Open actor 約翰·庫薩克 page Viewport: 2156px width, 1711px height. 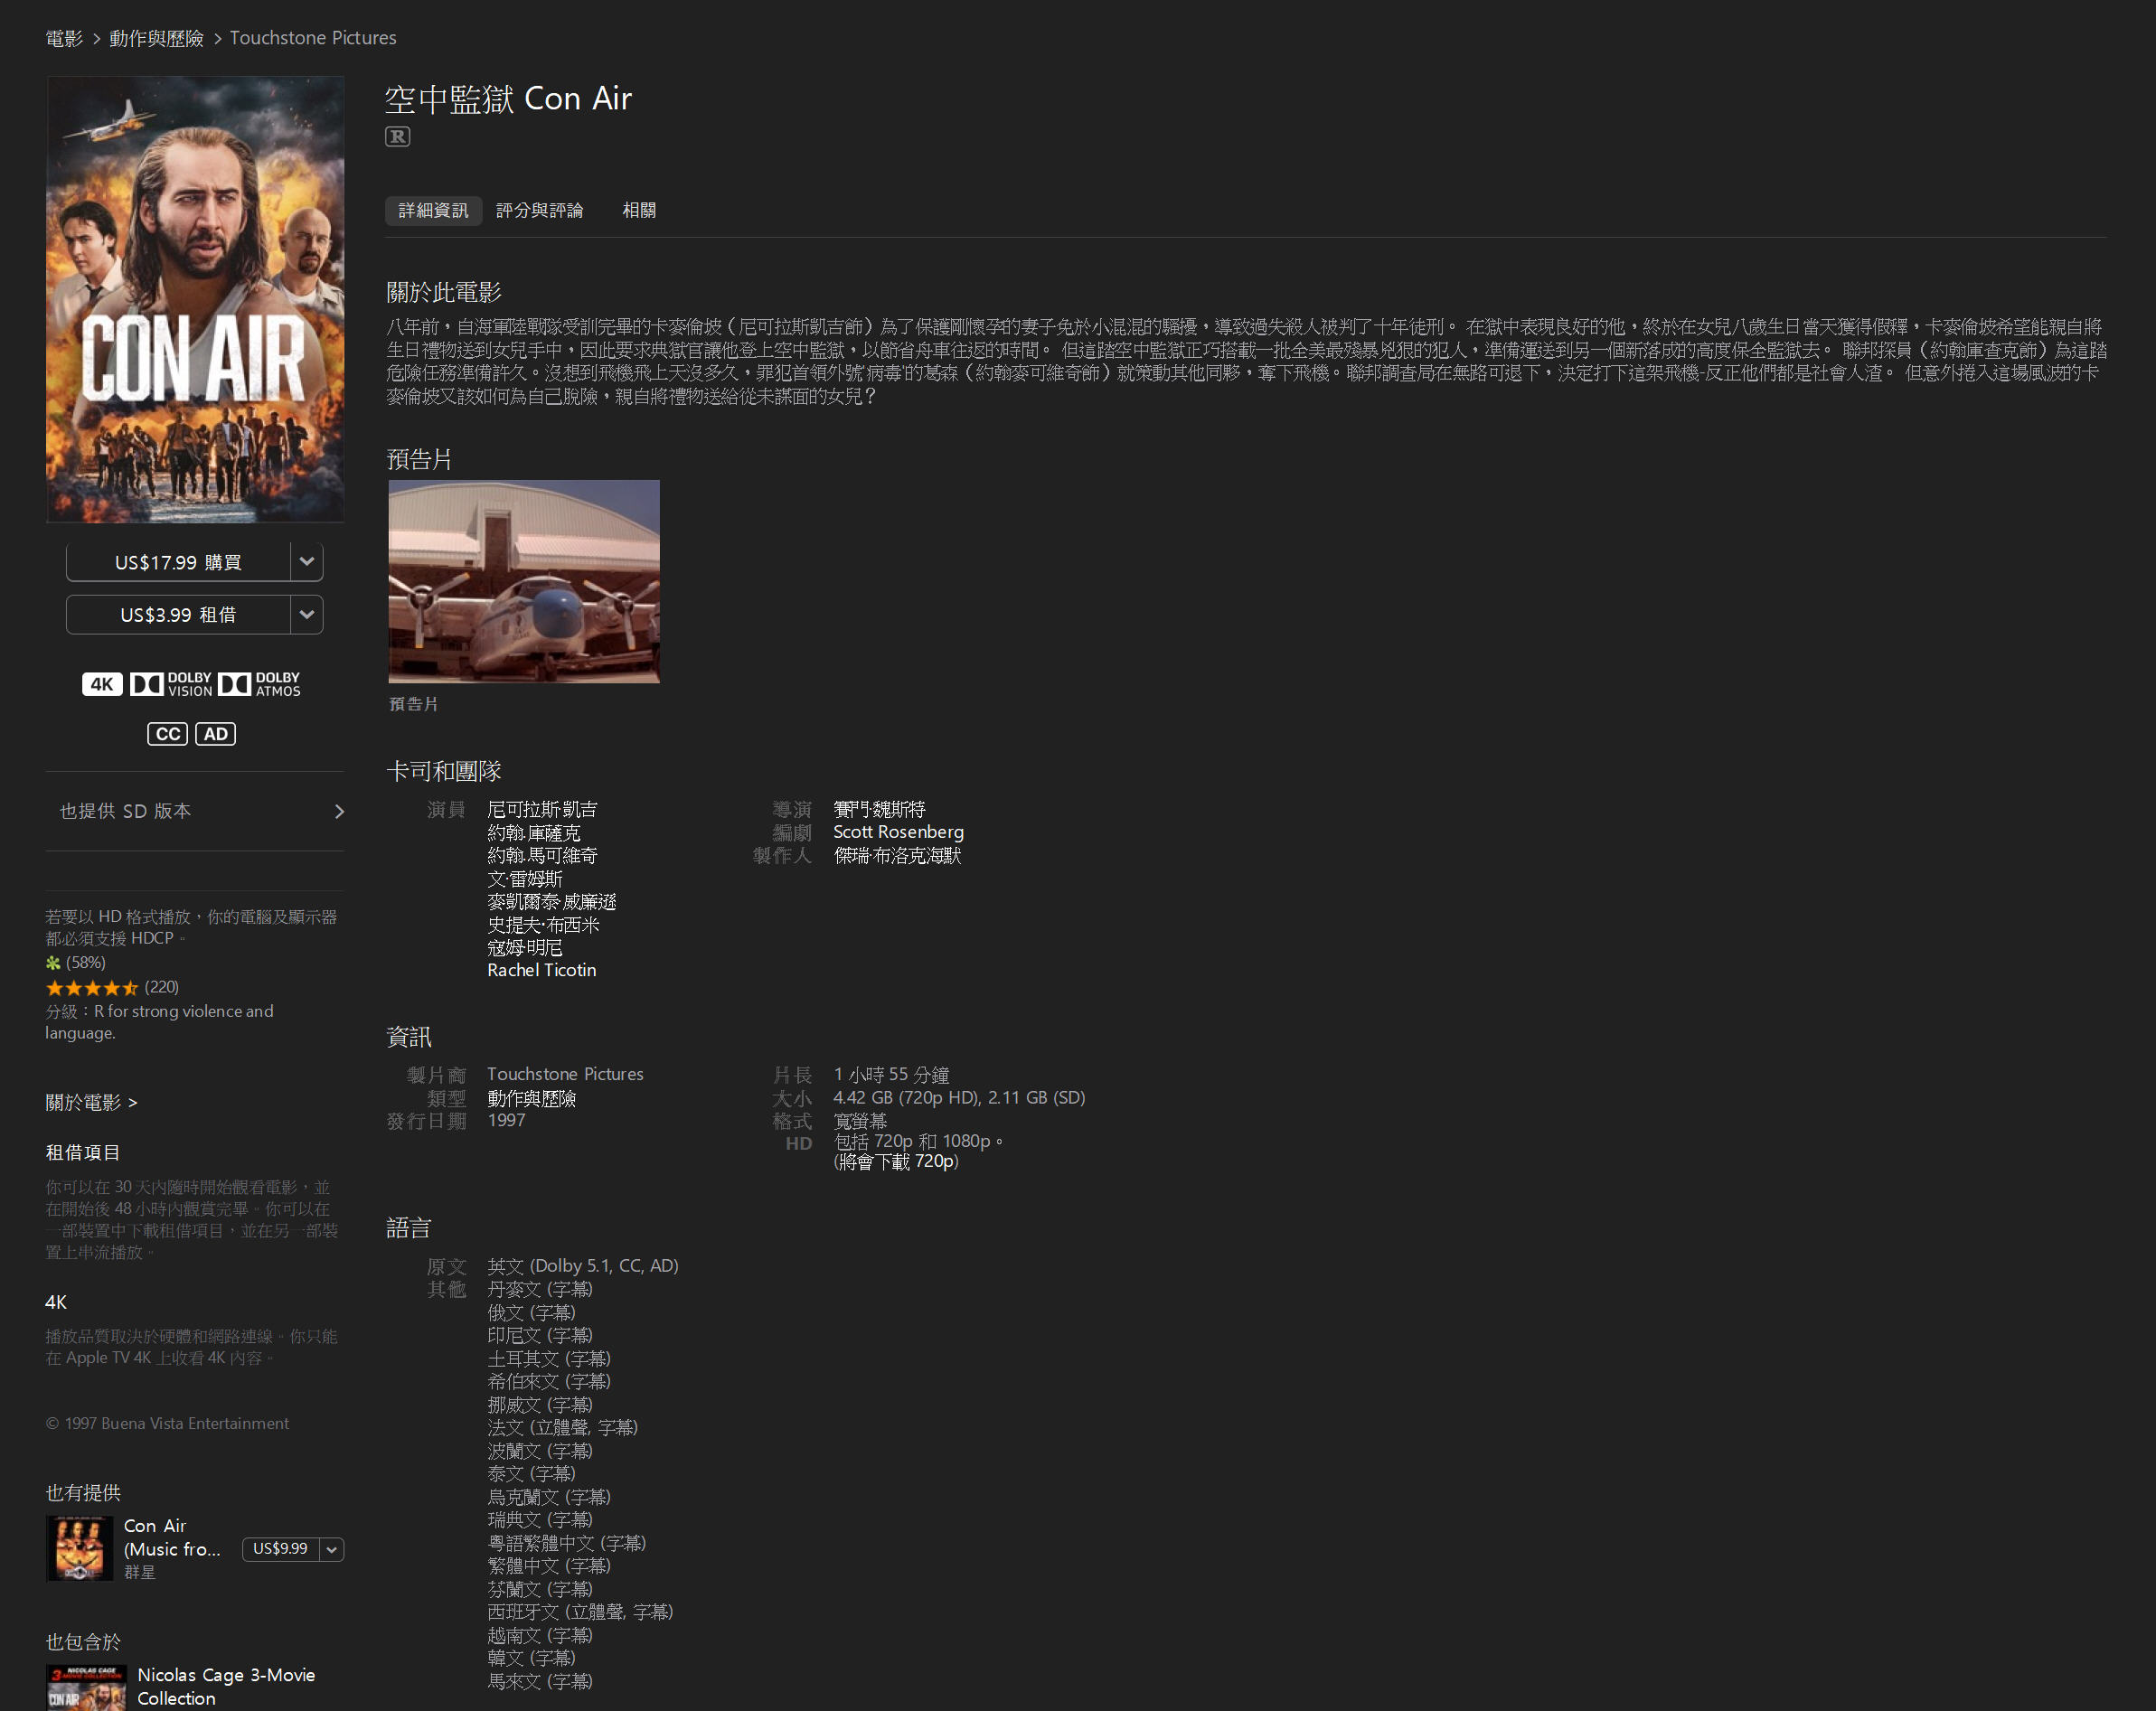[x=533, y=833]
